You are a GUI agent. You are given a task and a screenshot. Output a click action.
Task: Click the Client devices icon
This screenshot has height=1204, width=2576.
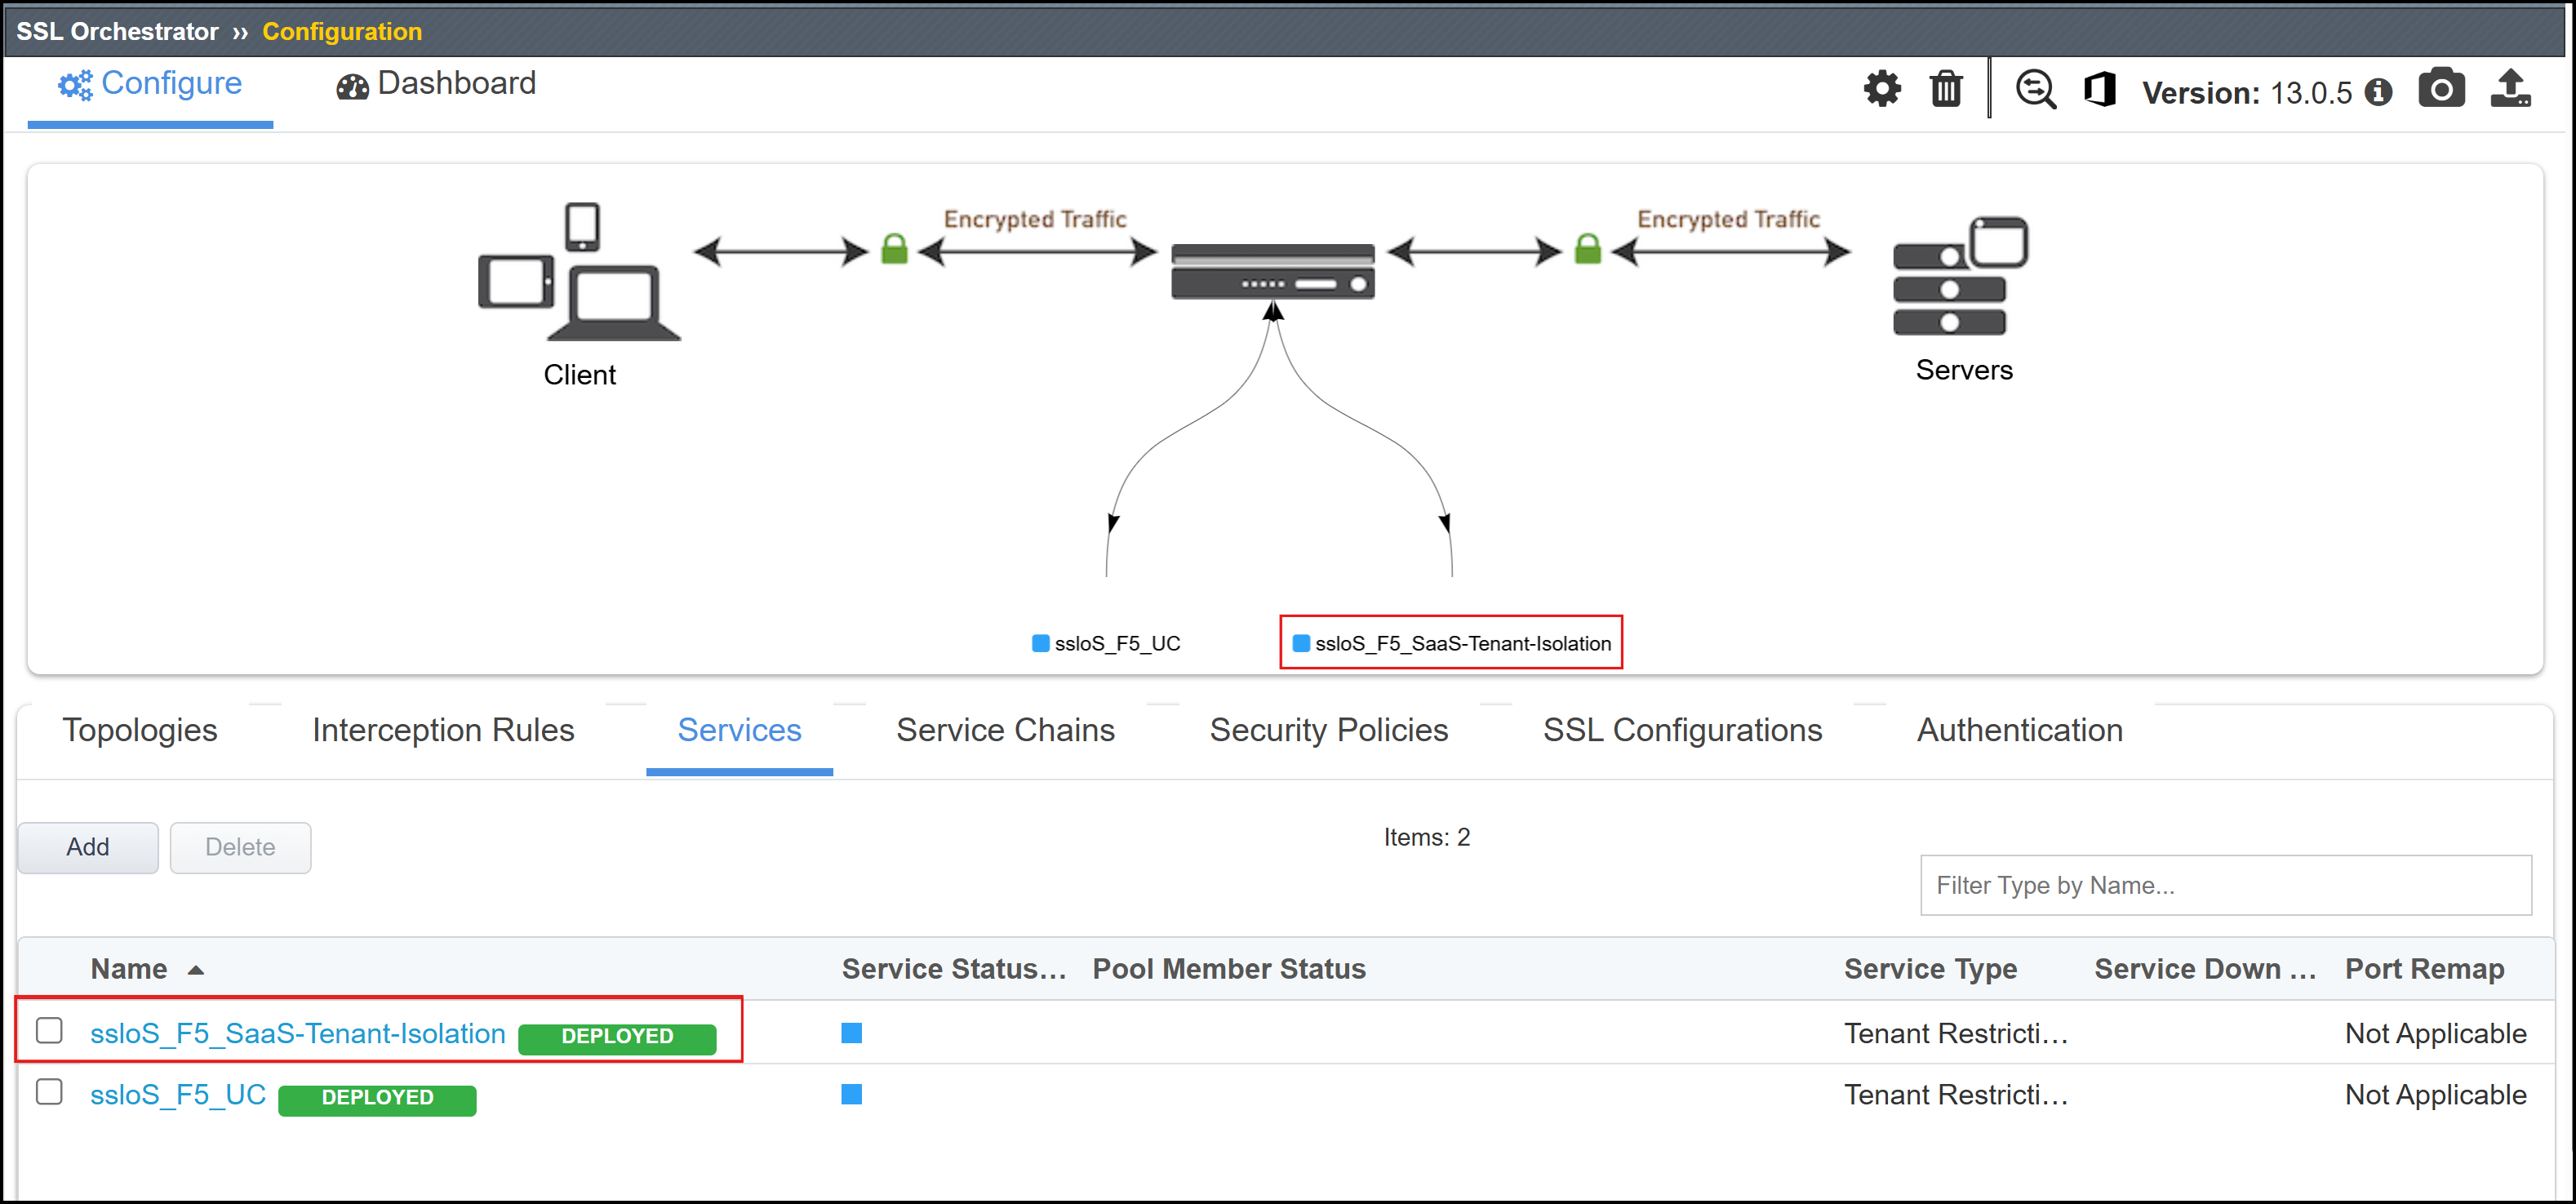tap(579, 272)
